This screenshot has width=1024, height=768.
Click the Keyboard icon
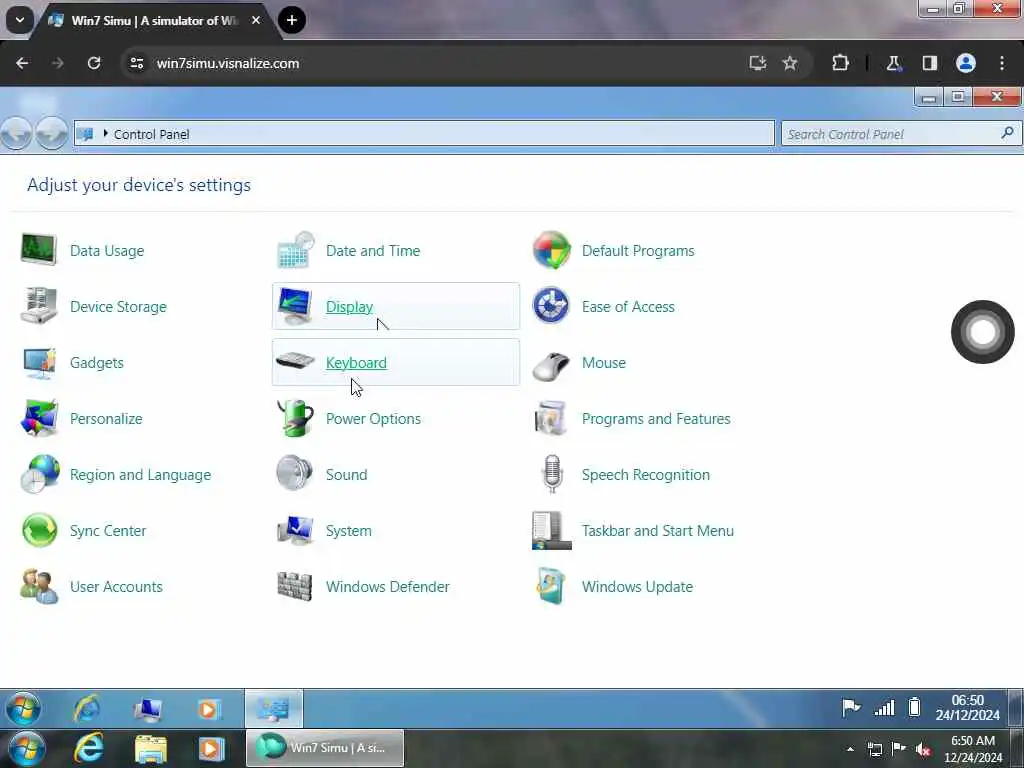click(x=295, y=360)
